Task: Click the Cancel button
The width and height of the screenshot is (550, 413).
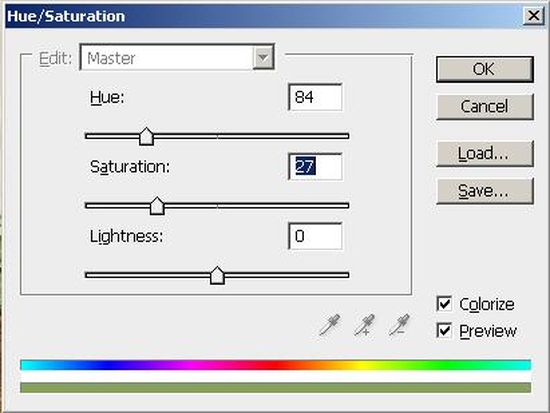Action: point(485,107)
